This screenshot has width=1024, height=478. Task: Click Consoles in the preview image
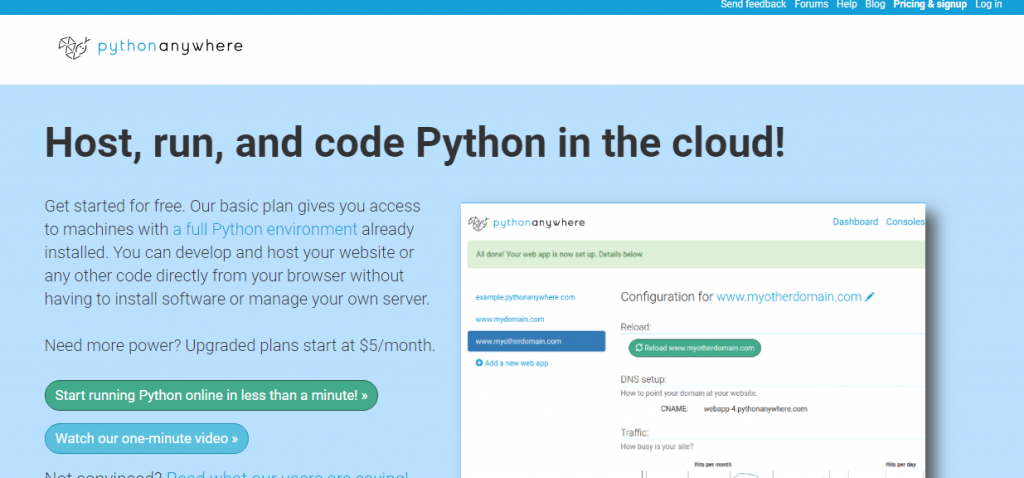905,222
